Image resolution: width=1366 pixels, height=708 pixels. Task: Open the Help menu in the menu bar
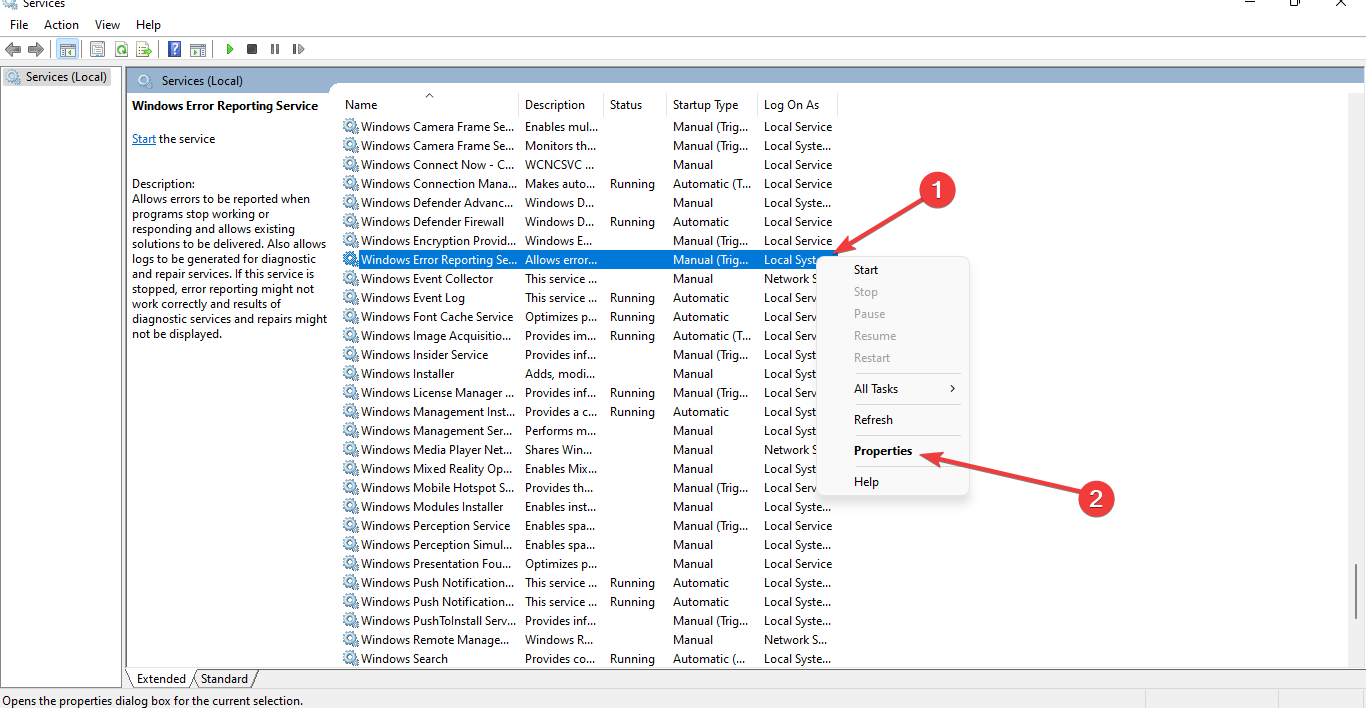pos(148,25)
